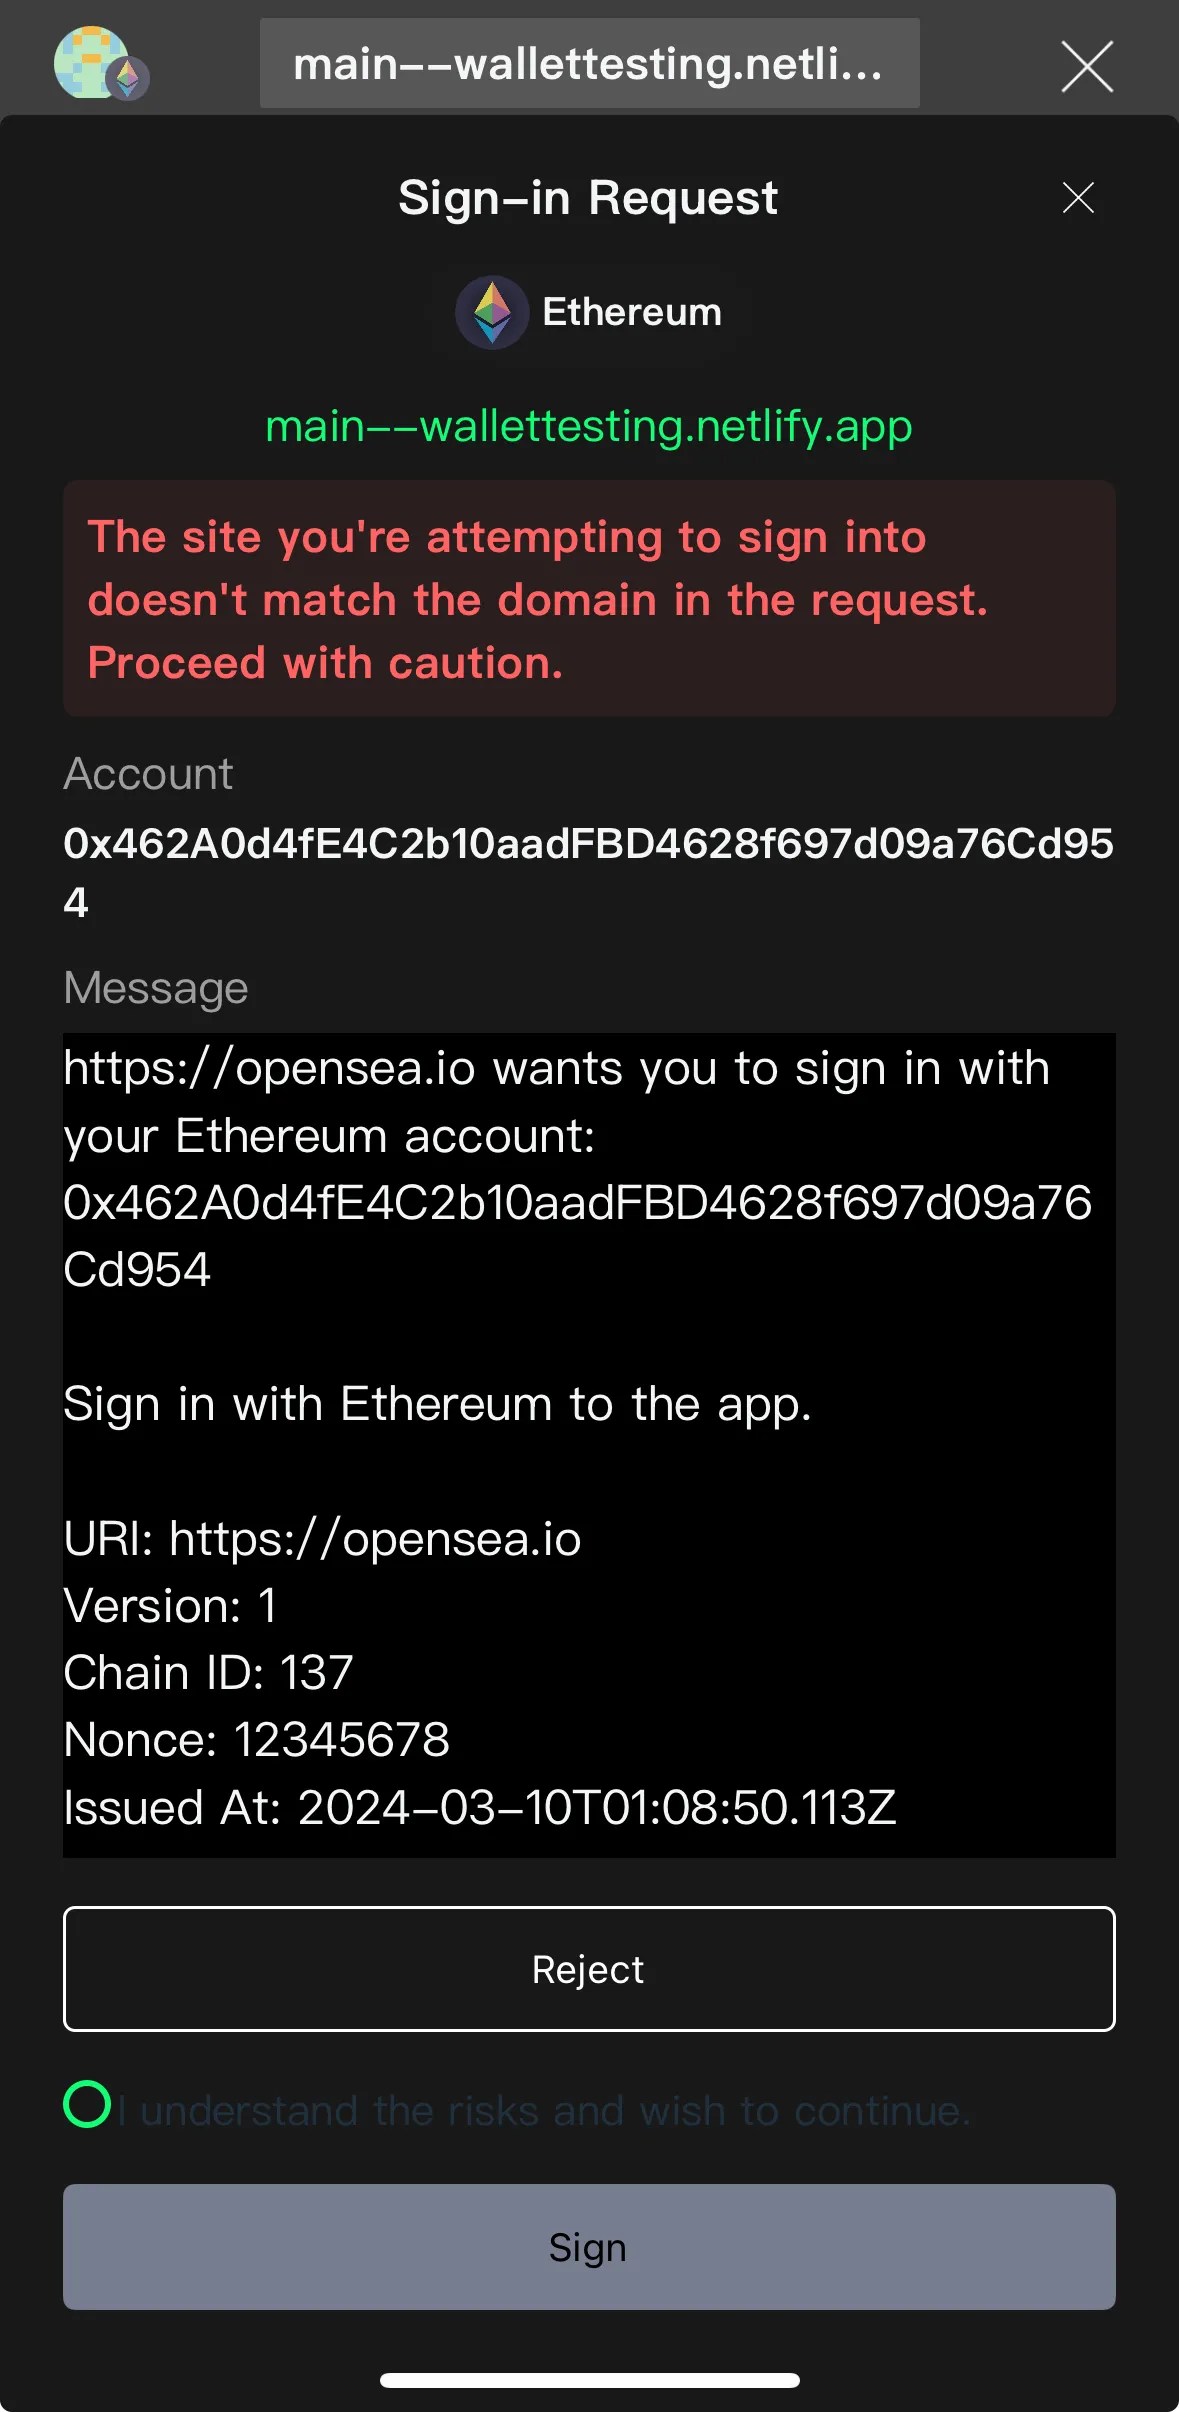This screenshot has width=1179, height=2412.
Task: Click the Sign-in Request title header
Action: (x=588, y=197)
